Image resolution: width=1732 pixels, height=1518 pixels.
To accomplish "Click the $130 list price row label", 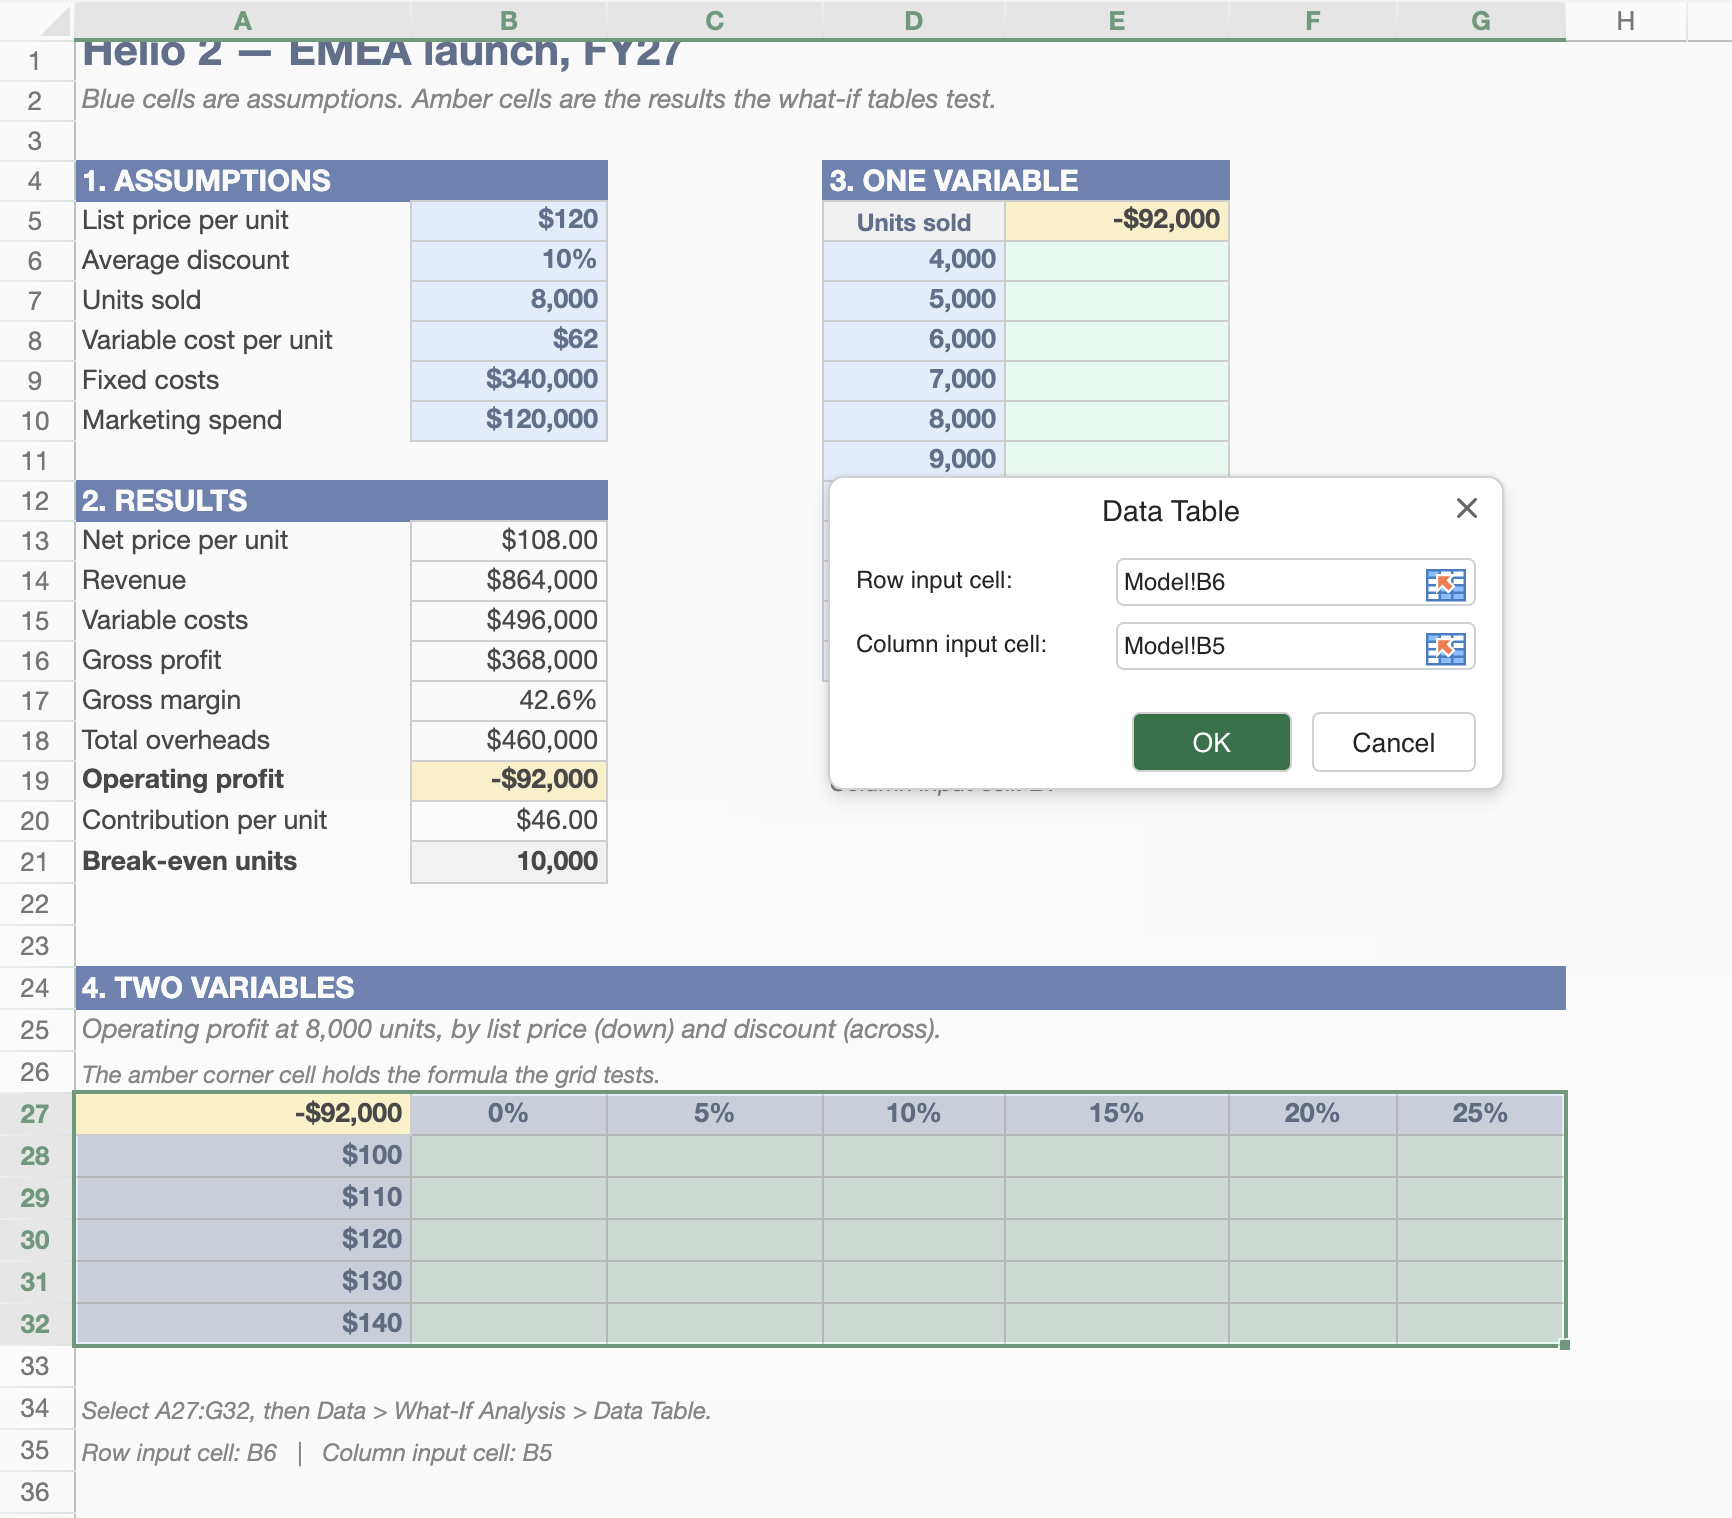I will [x=243, y=1282].
